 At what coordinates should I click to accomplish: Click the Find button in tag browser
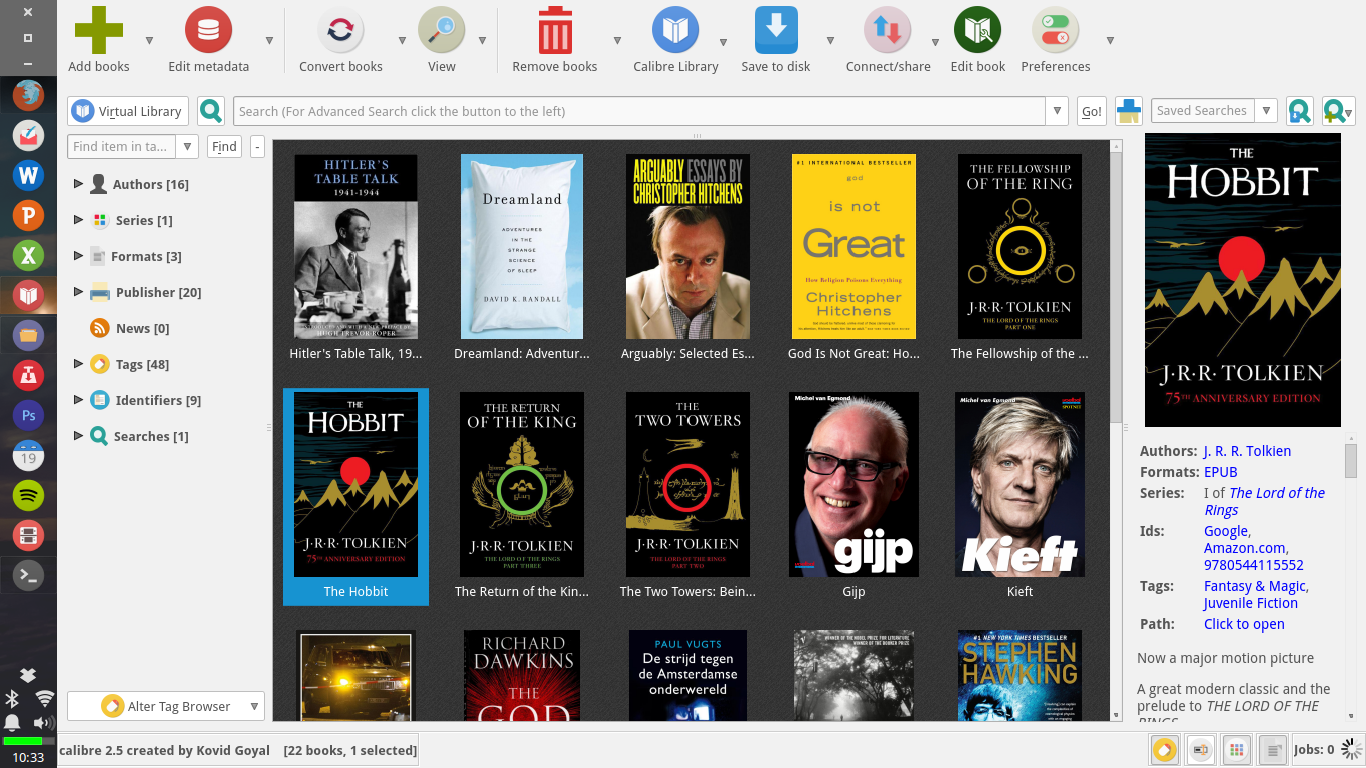(x=225, y=146)
